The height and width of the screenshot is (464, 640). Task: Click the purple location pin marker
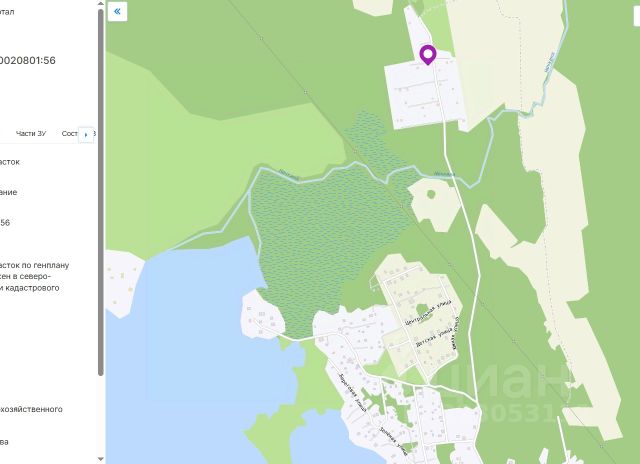coord(428,55)
